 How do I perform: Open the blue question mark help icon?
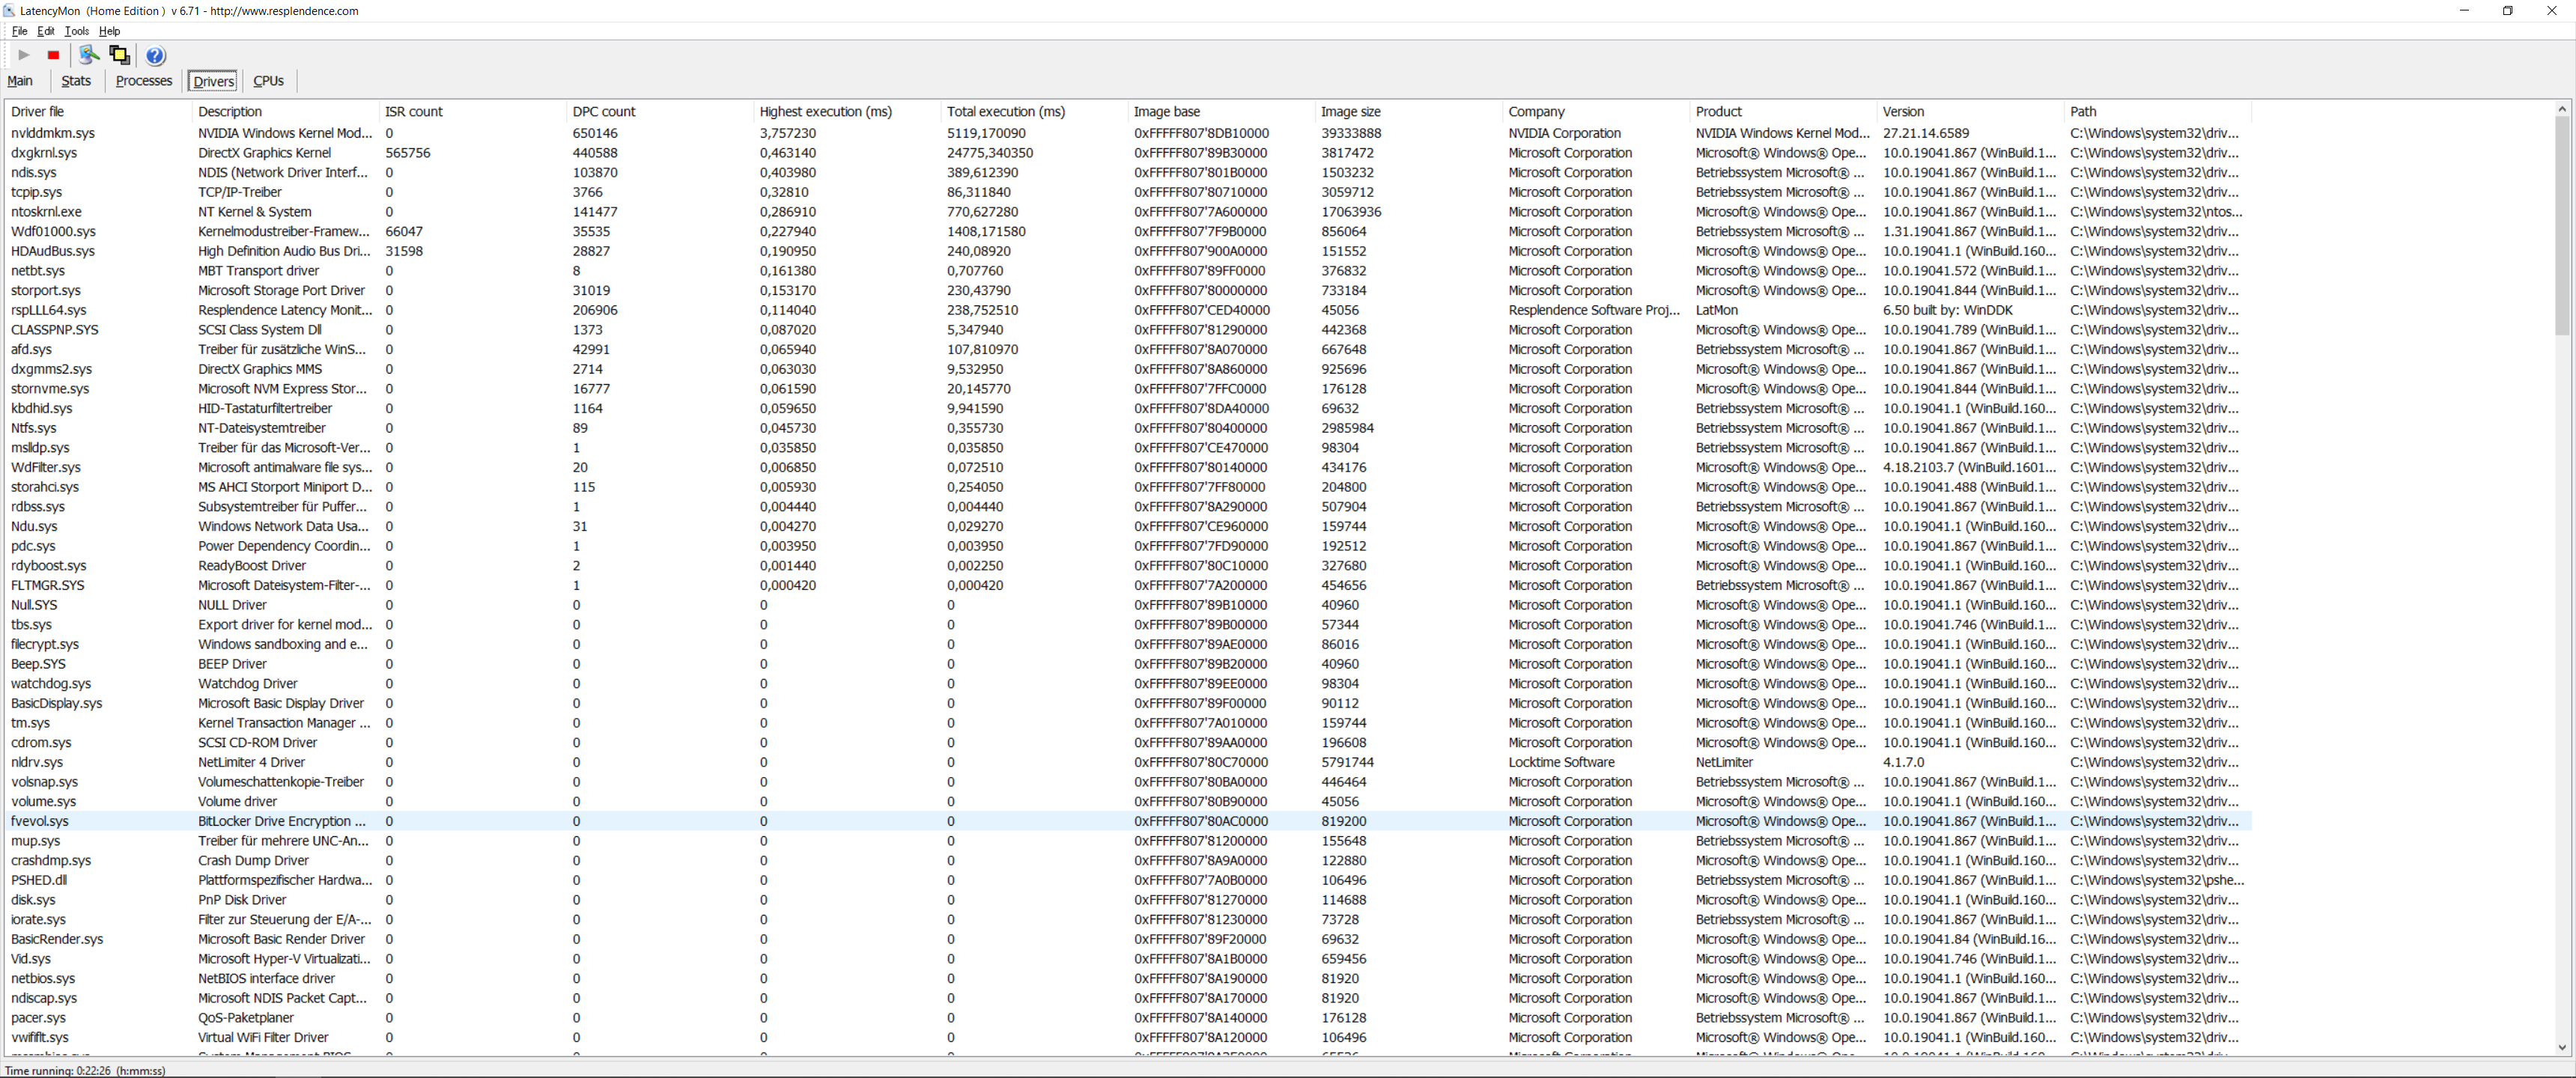[x=155, y=55]
